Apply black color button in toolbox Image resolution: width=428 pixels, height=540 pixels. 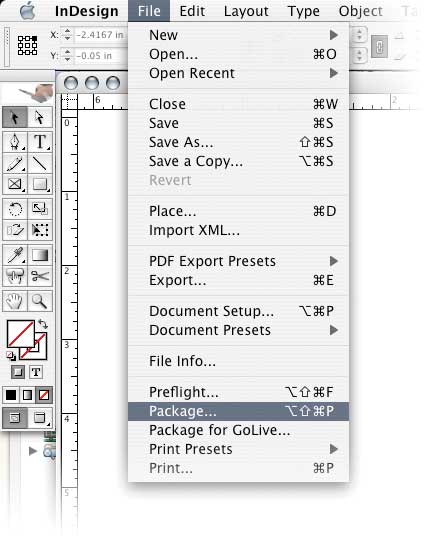pyautogui.click(x=11, y=395)
